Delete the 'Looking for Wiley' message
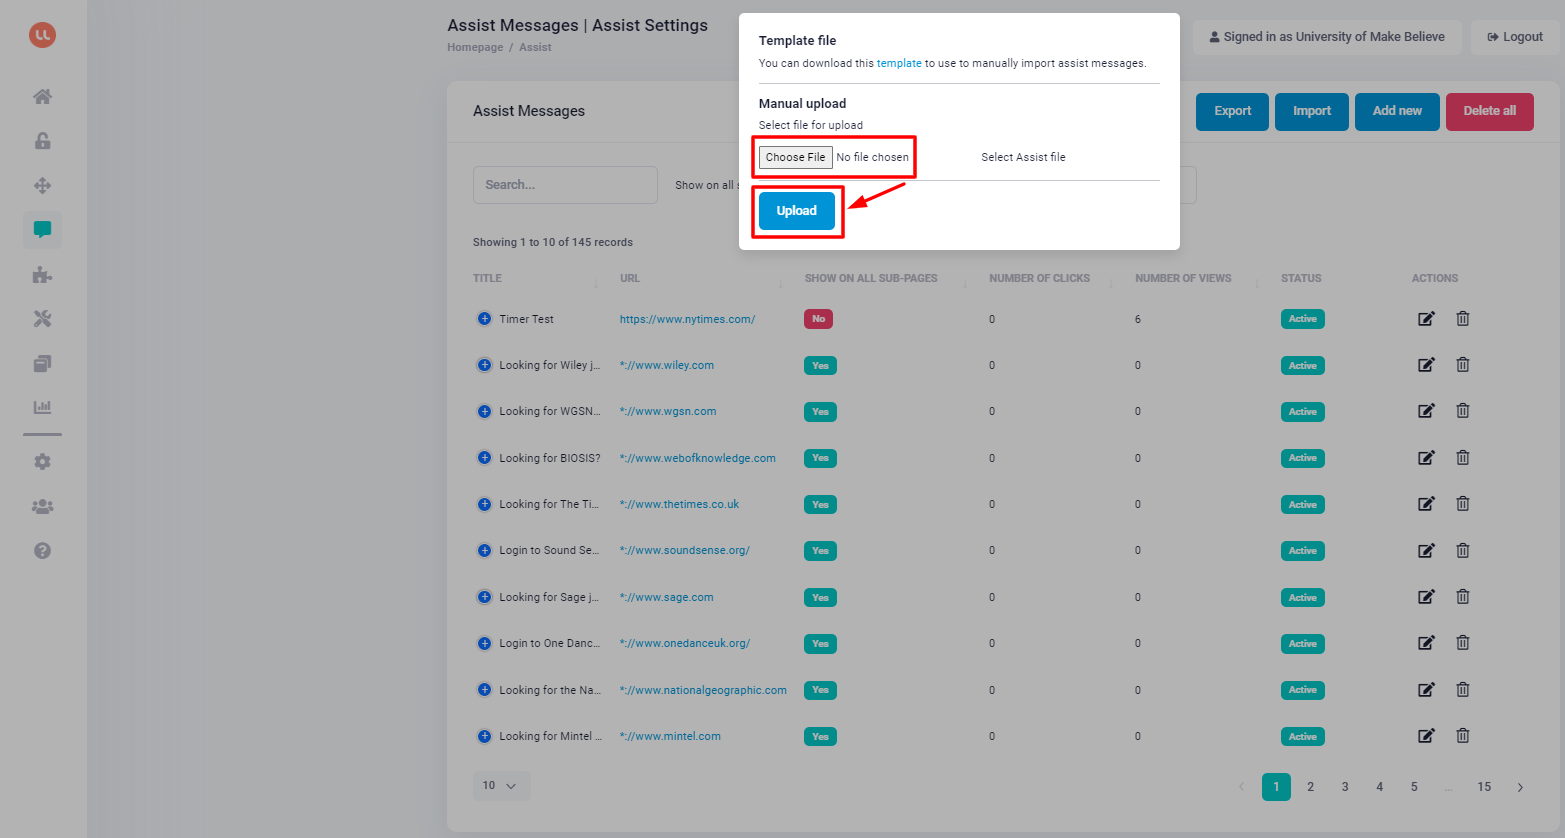Viewport: 1565px width, 838px height. coord(1462,364)
